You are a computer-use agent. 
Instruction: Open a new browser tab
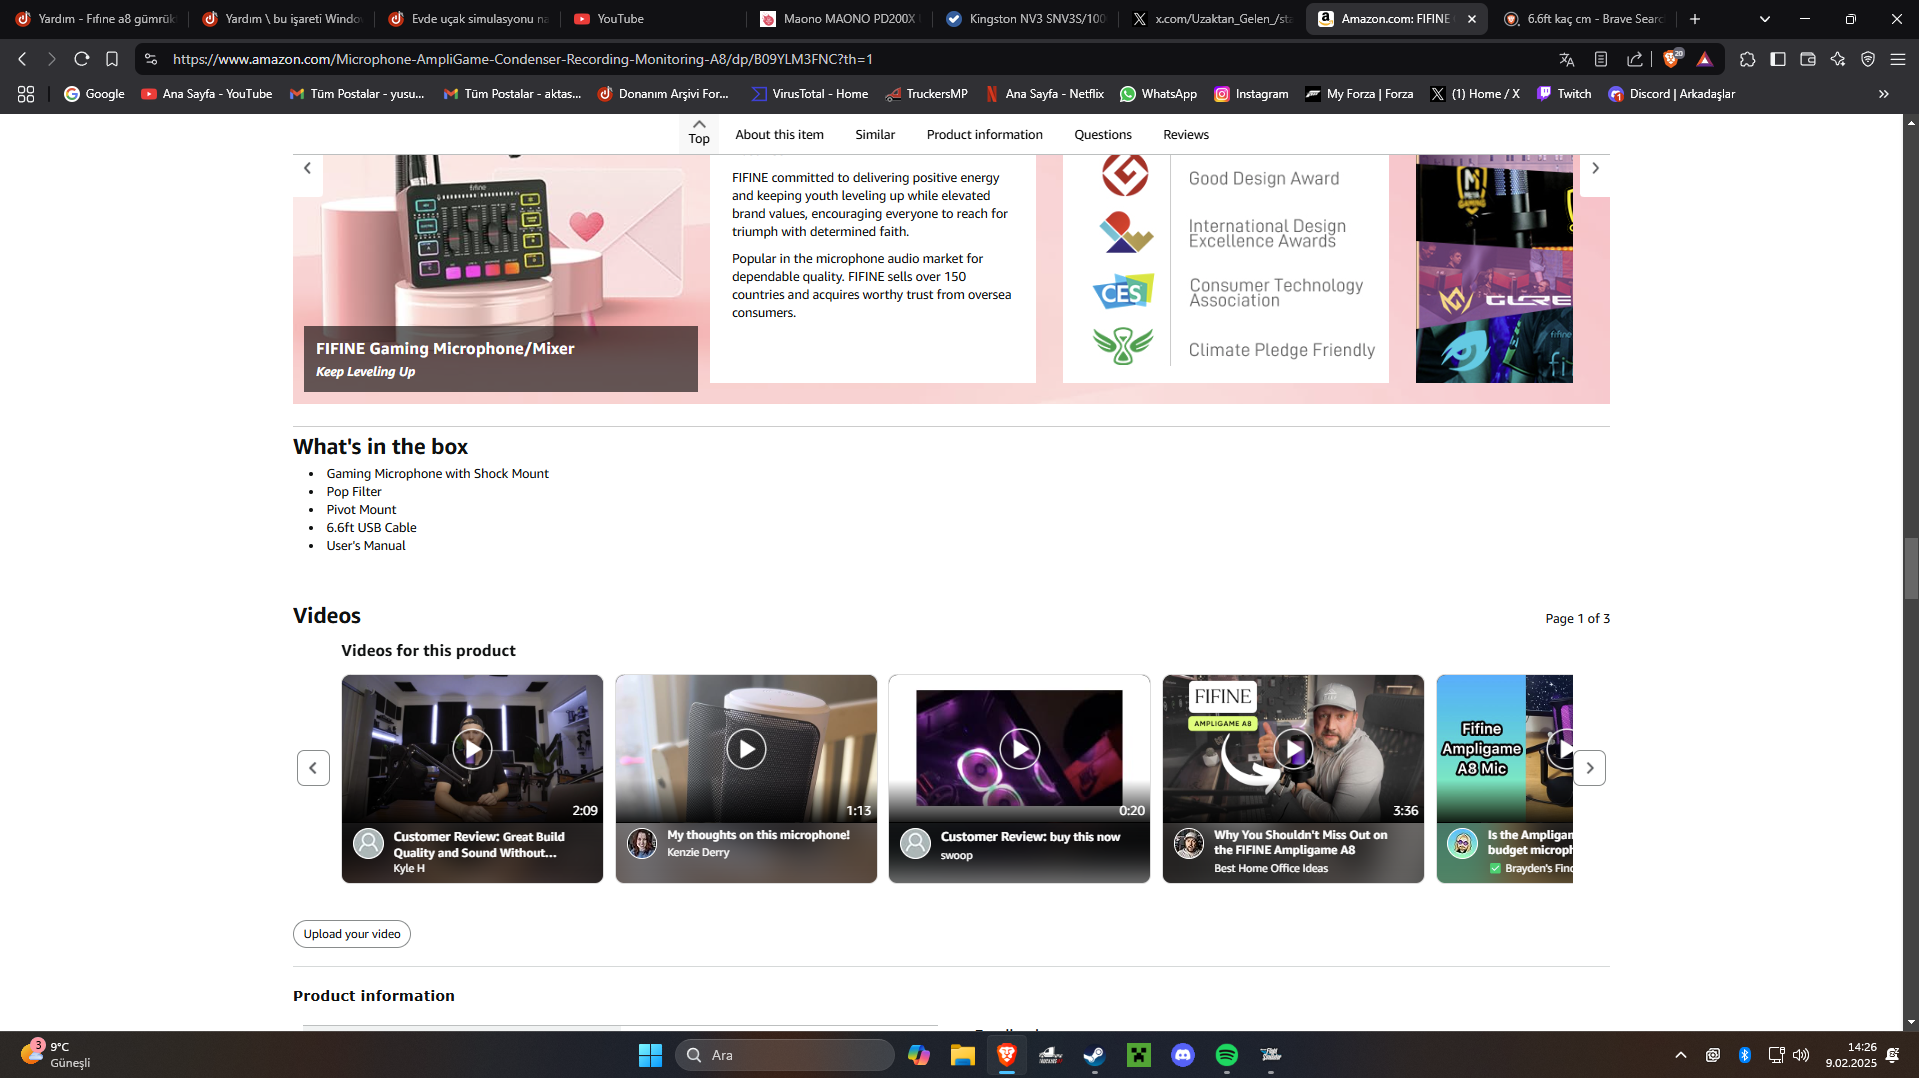[1695, 19]
